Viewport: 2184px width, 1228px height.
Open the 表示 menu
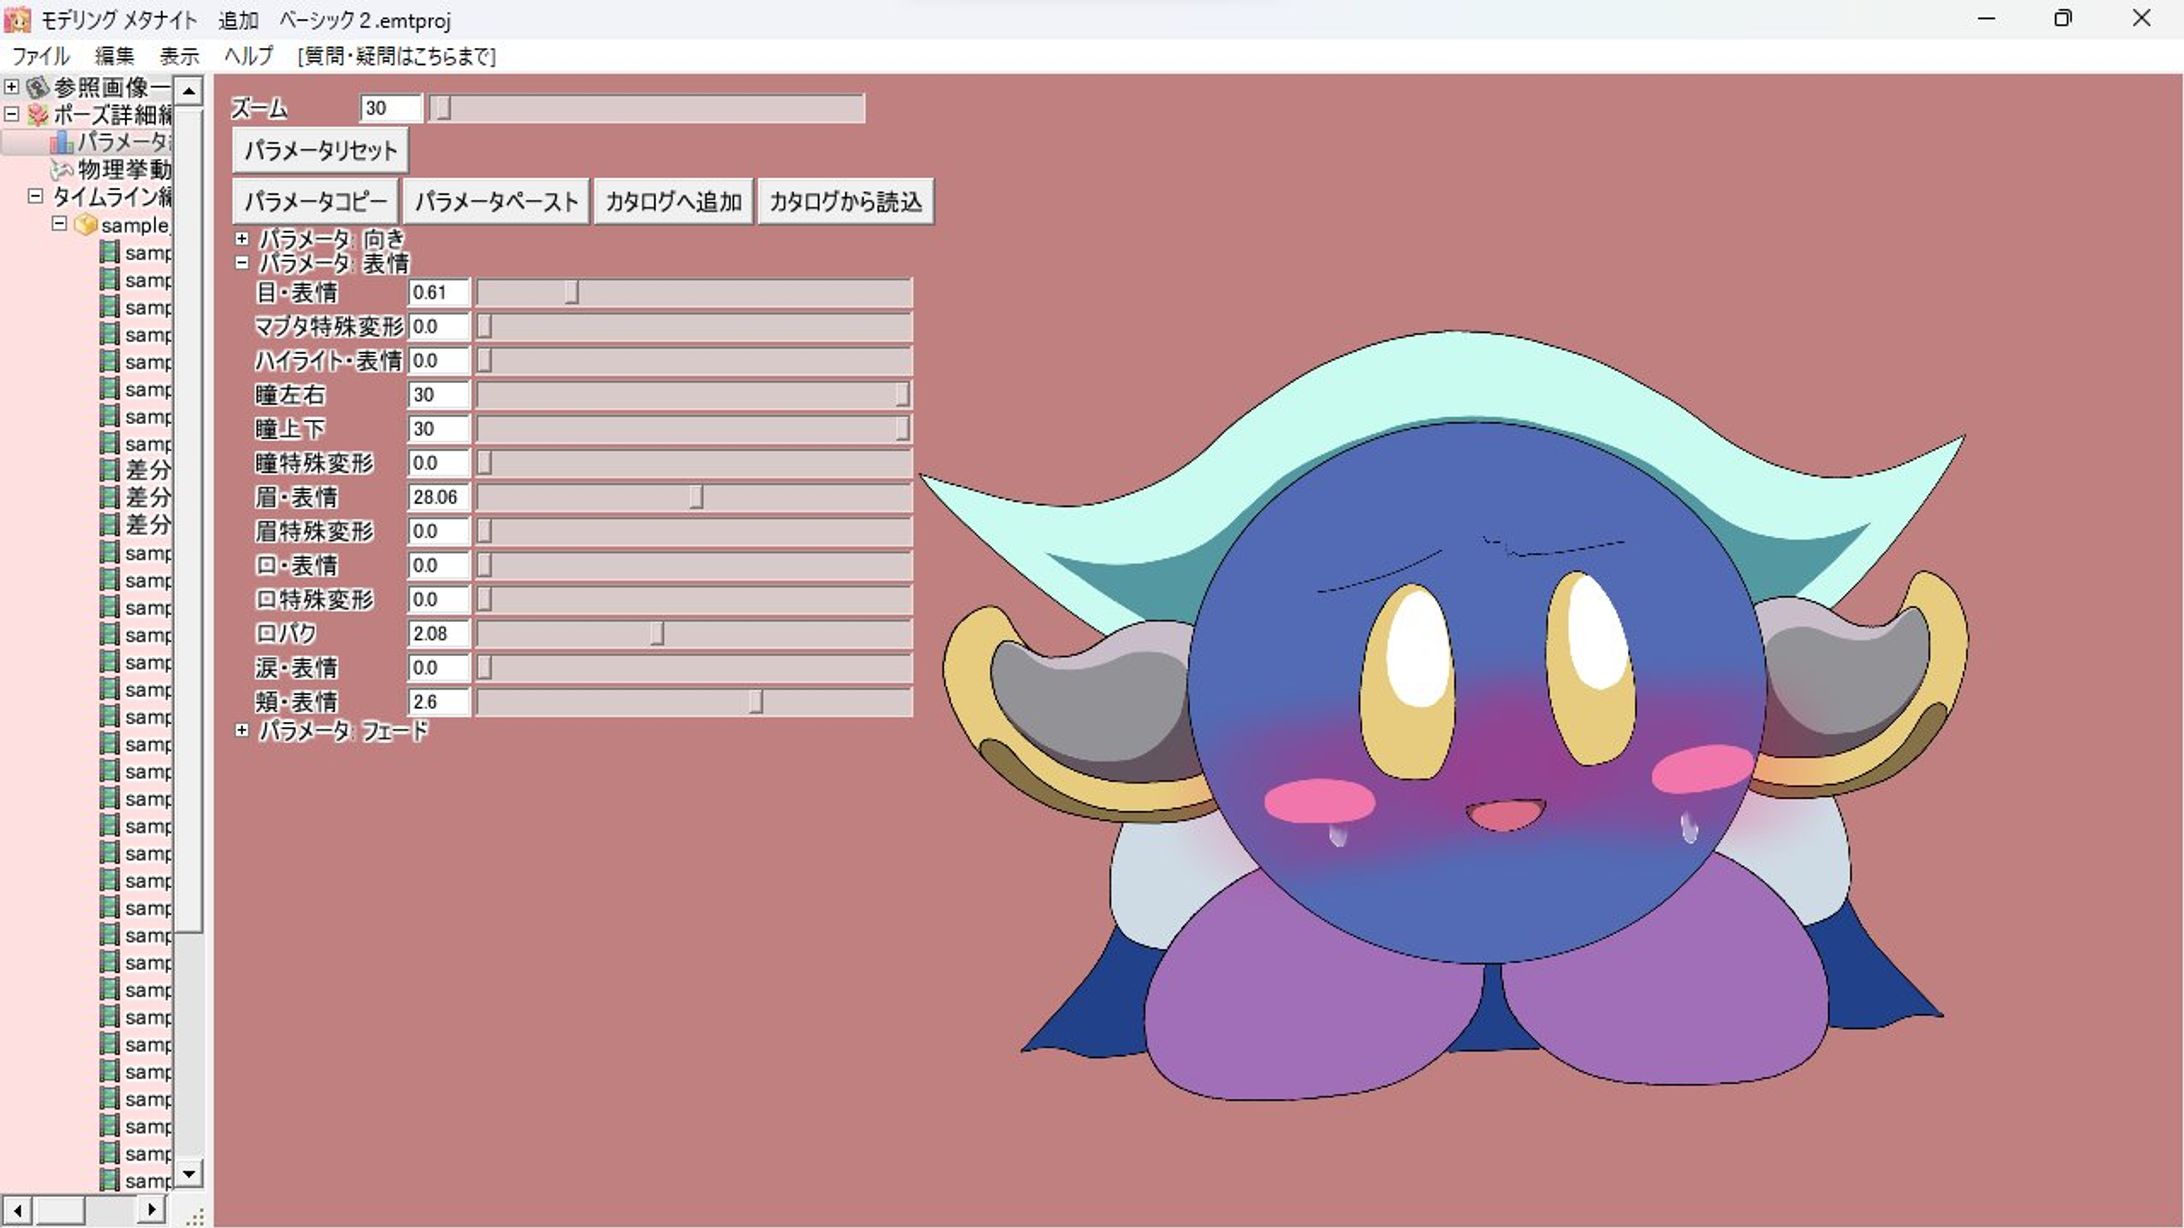(179, 56)
